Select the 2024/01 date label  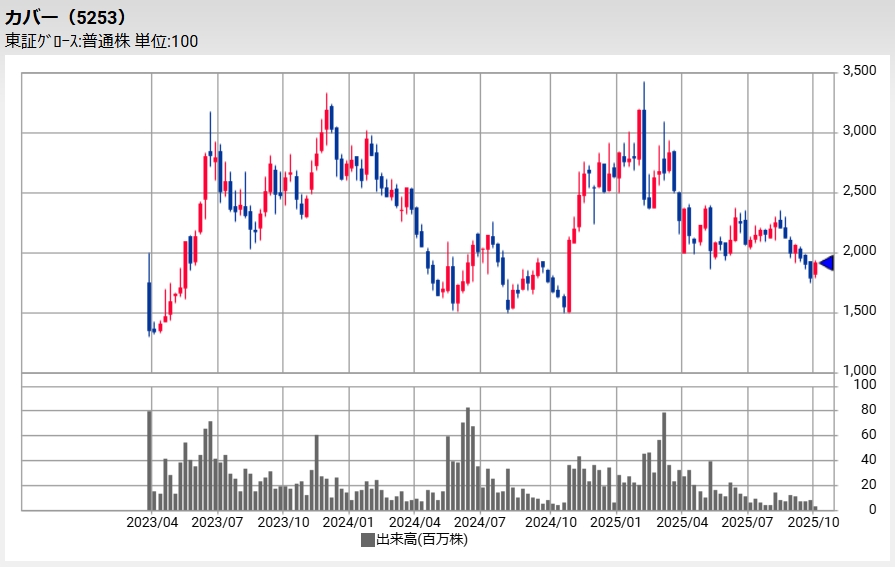click(x=350, y=522)
